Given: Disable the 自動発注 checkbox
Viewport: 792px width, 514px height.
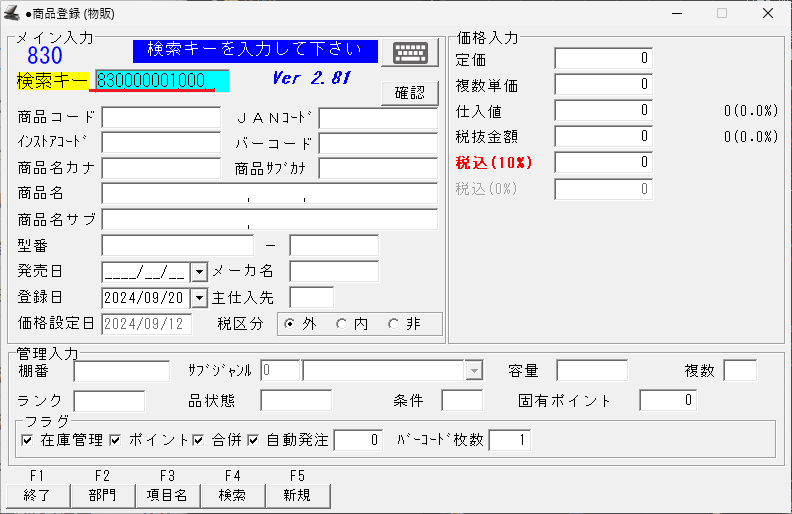Looking at the screenshot, I should coord(254,440).
